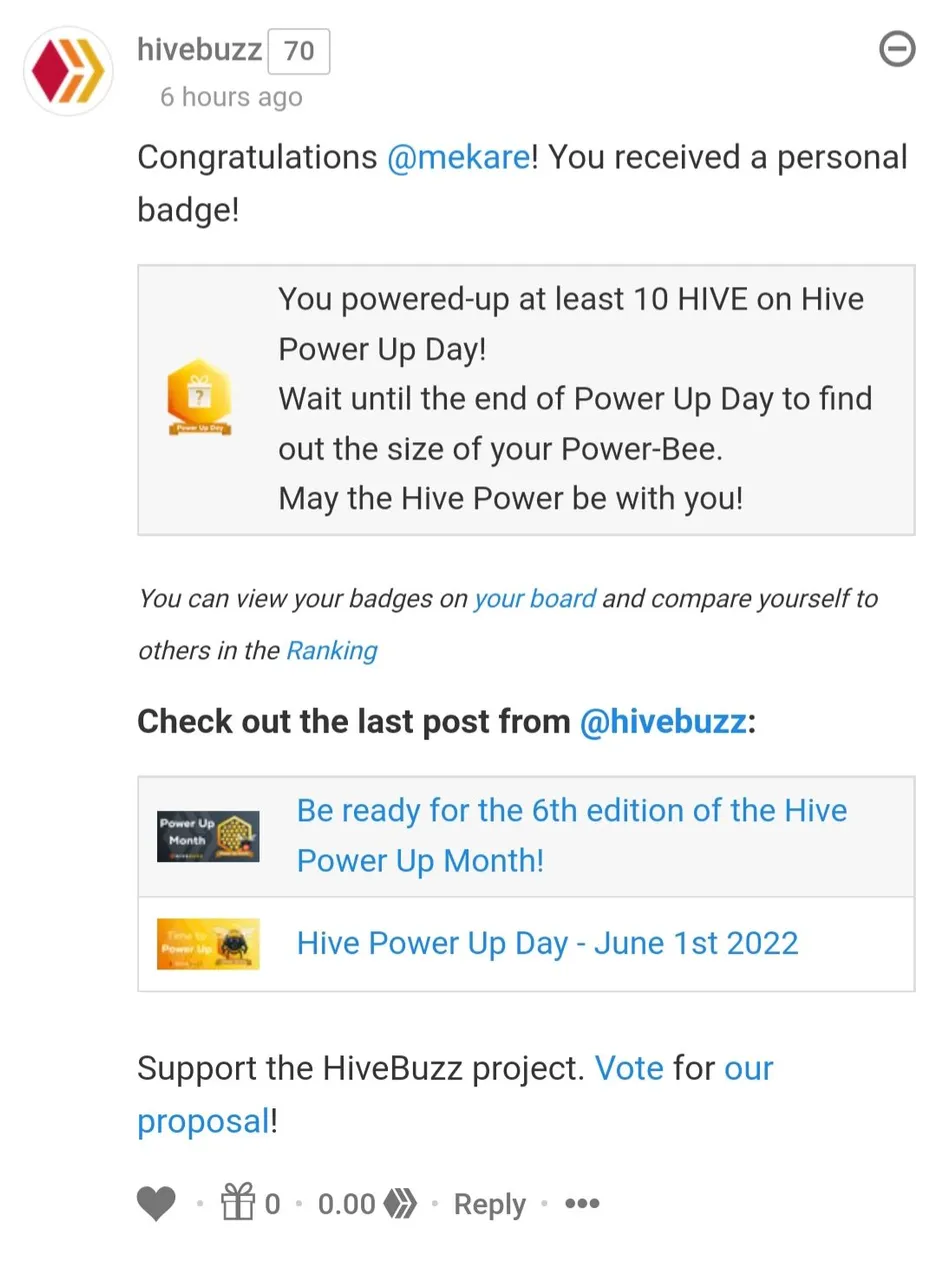Click the Vote link
The height and width of the screenshot is (1280, 937).
point(629,1068)
